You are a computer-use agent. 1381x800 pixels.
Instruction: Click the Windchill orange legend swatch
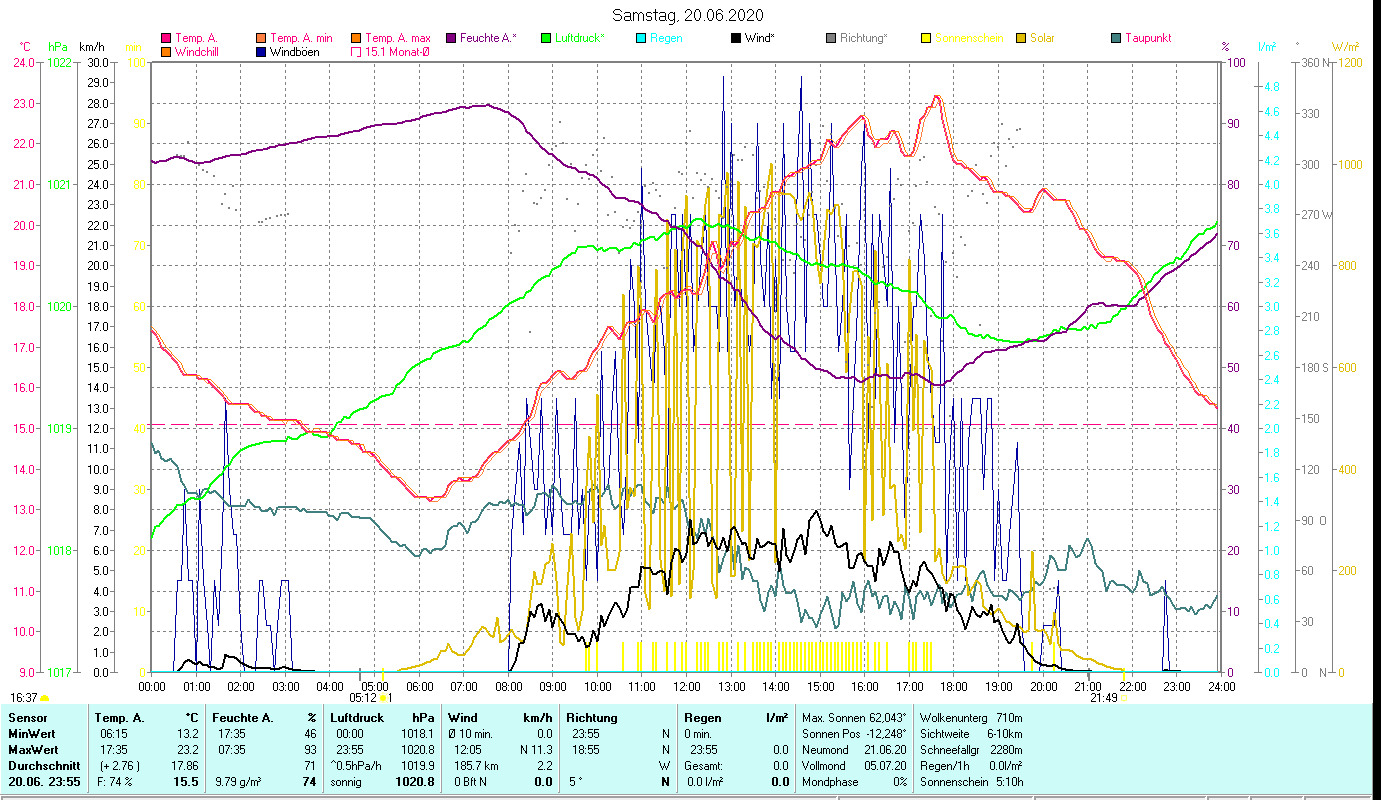[x=166, y=51]
